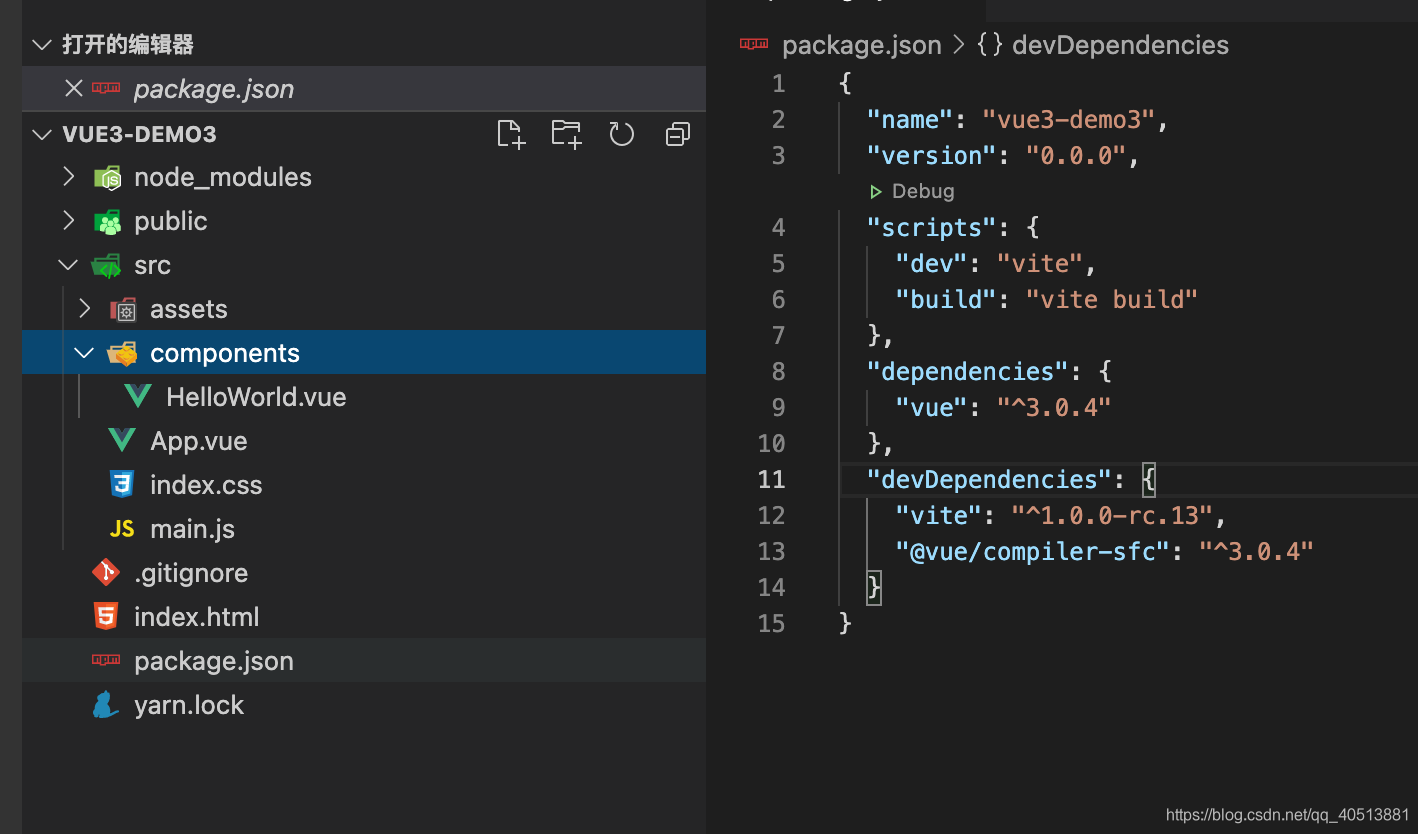Select package.json in the open editors list

pyautogui.click(x=213, y=88)
